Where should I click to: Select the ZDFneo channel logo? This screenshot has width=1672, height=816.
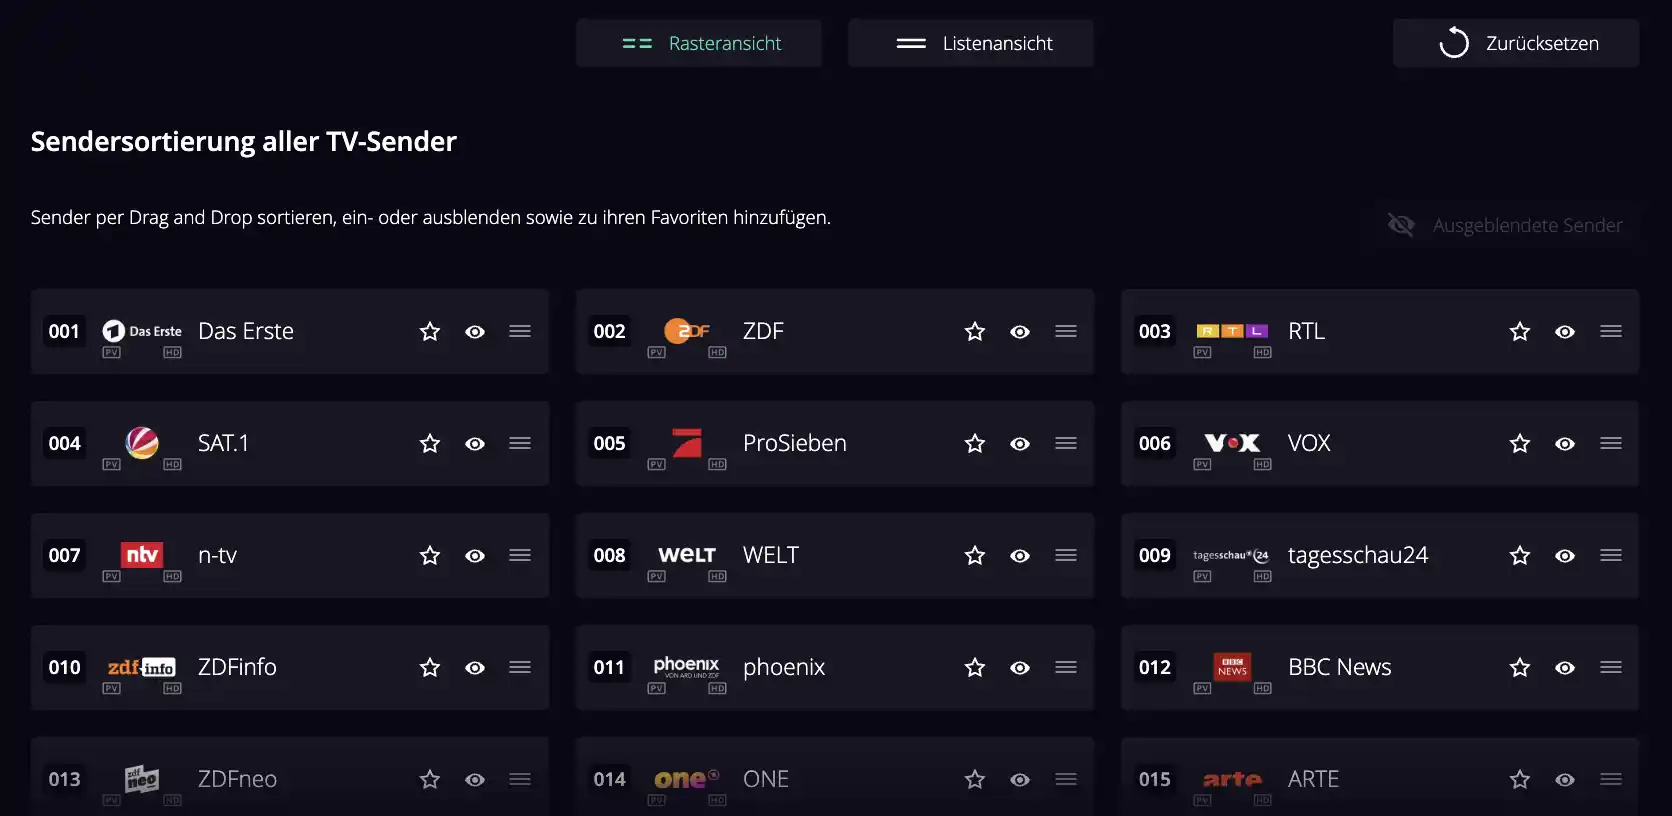pyautogui.click(x=142, y=778)
